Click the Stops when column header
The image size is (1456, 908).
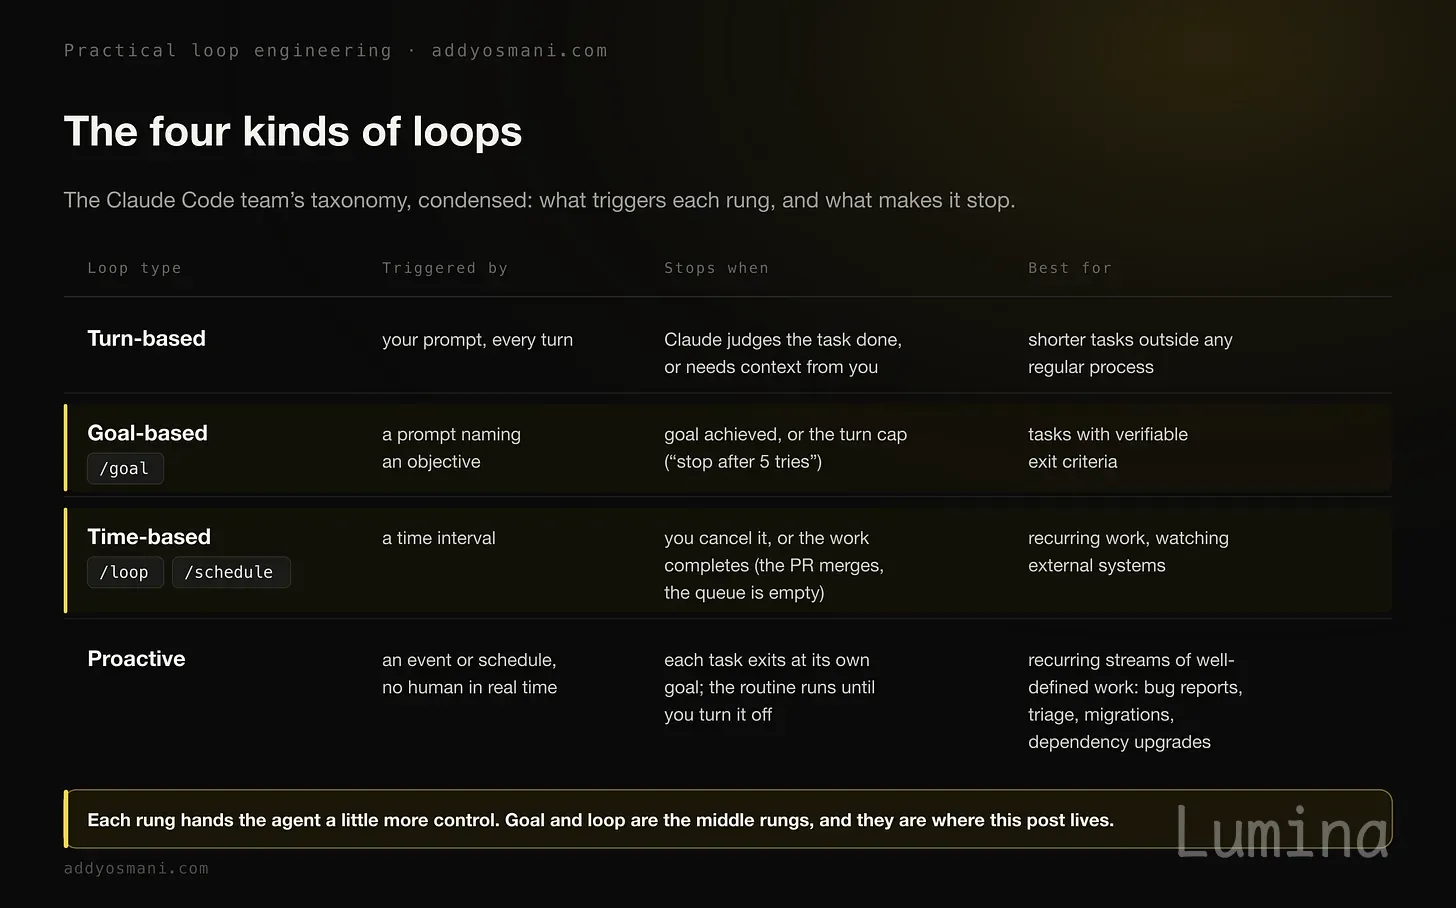[x=716, y=268]
